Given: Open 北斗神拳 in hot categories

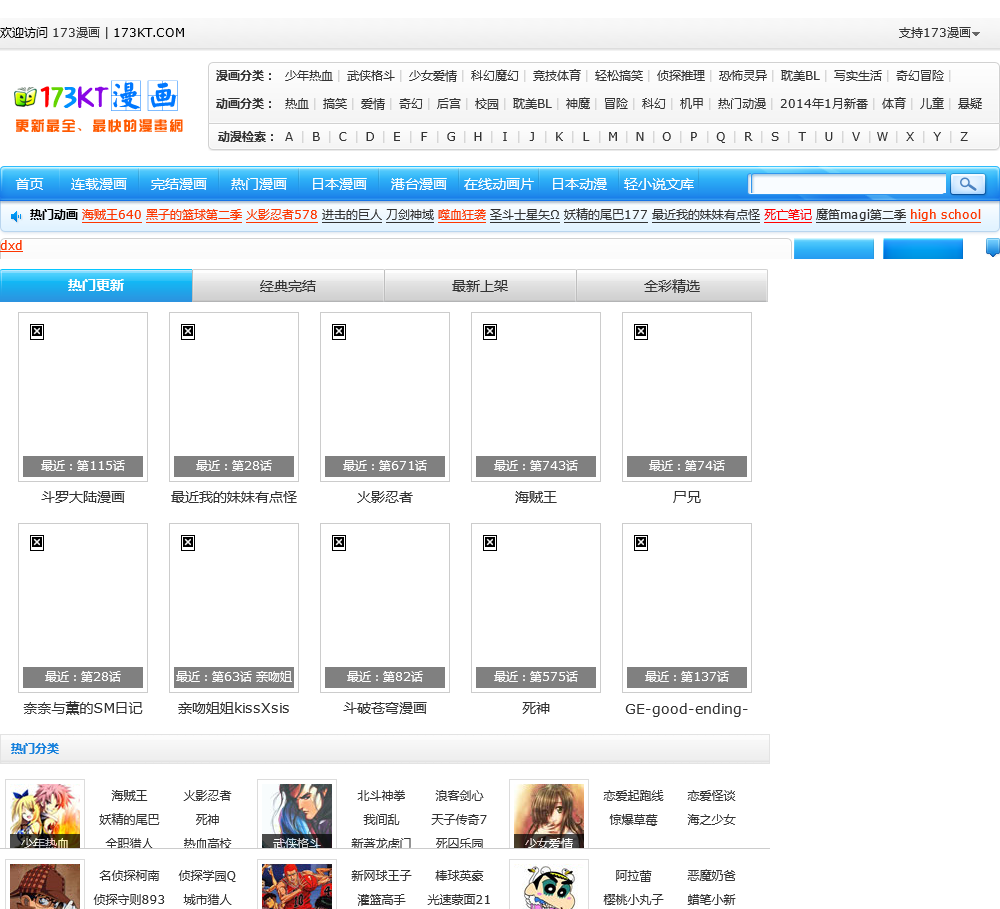Looking at the screenshot, I should point(381,796).
